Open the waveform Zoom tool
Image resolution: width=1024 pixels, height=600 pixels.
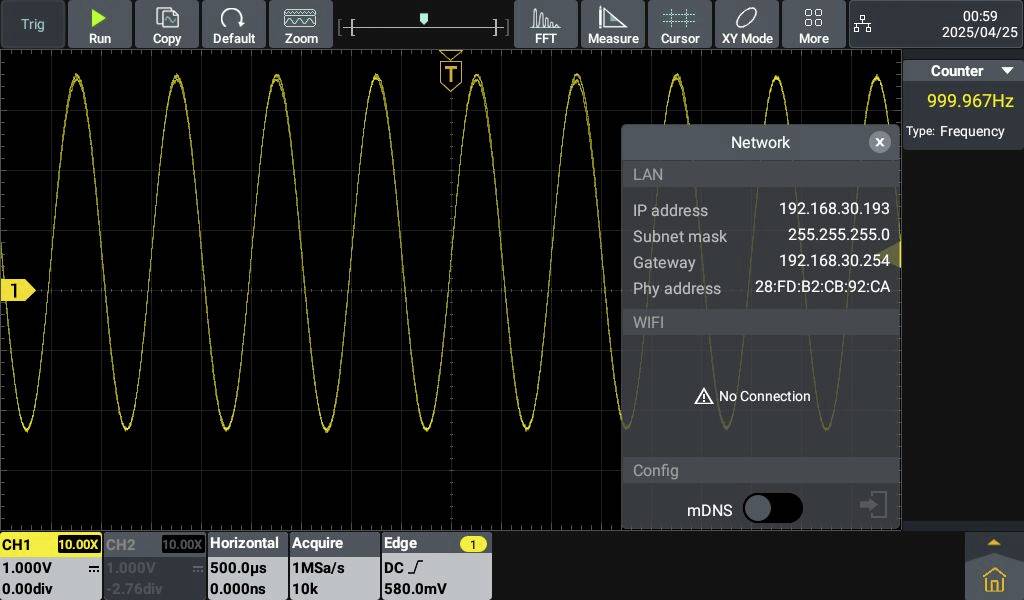(x=301, y=24)
